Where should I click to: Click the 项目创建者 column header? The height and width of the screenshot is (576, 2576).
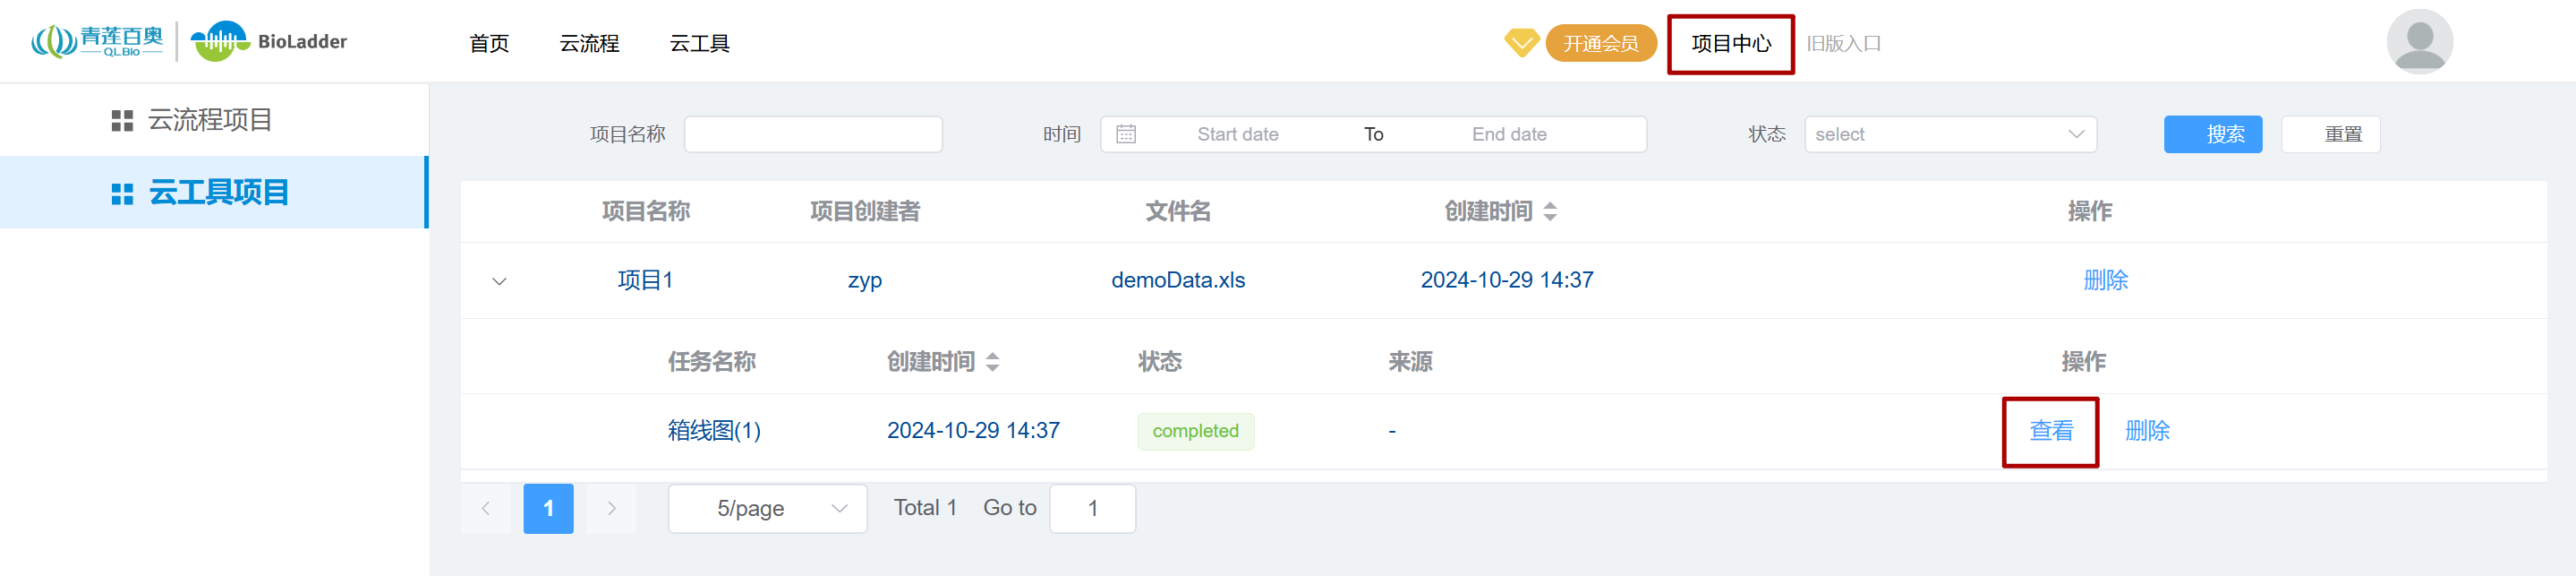coord(865,211)
